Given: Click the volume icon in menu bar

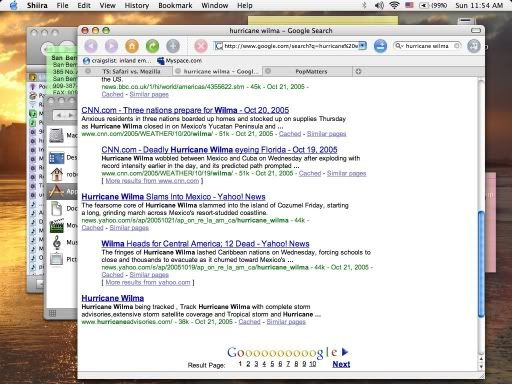Looking at the screenshot, I should click(379, 5).
